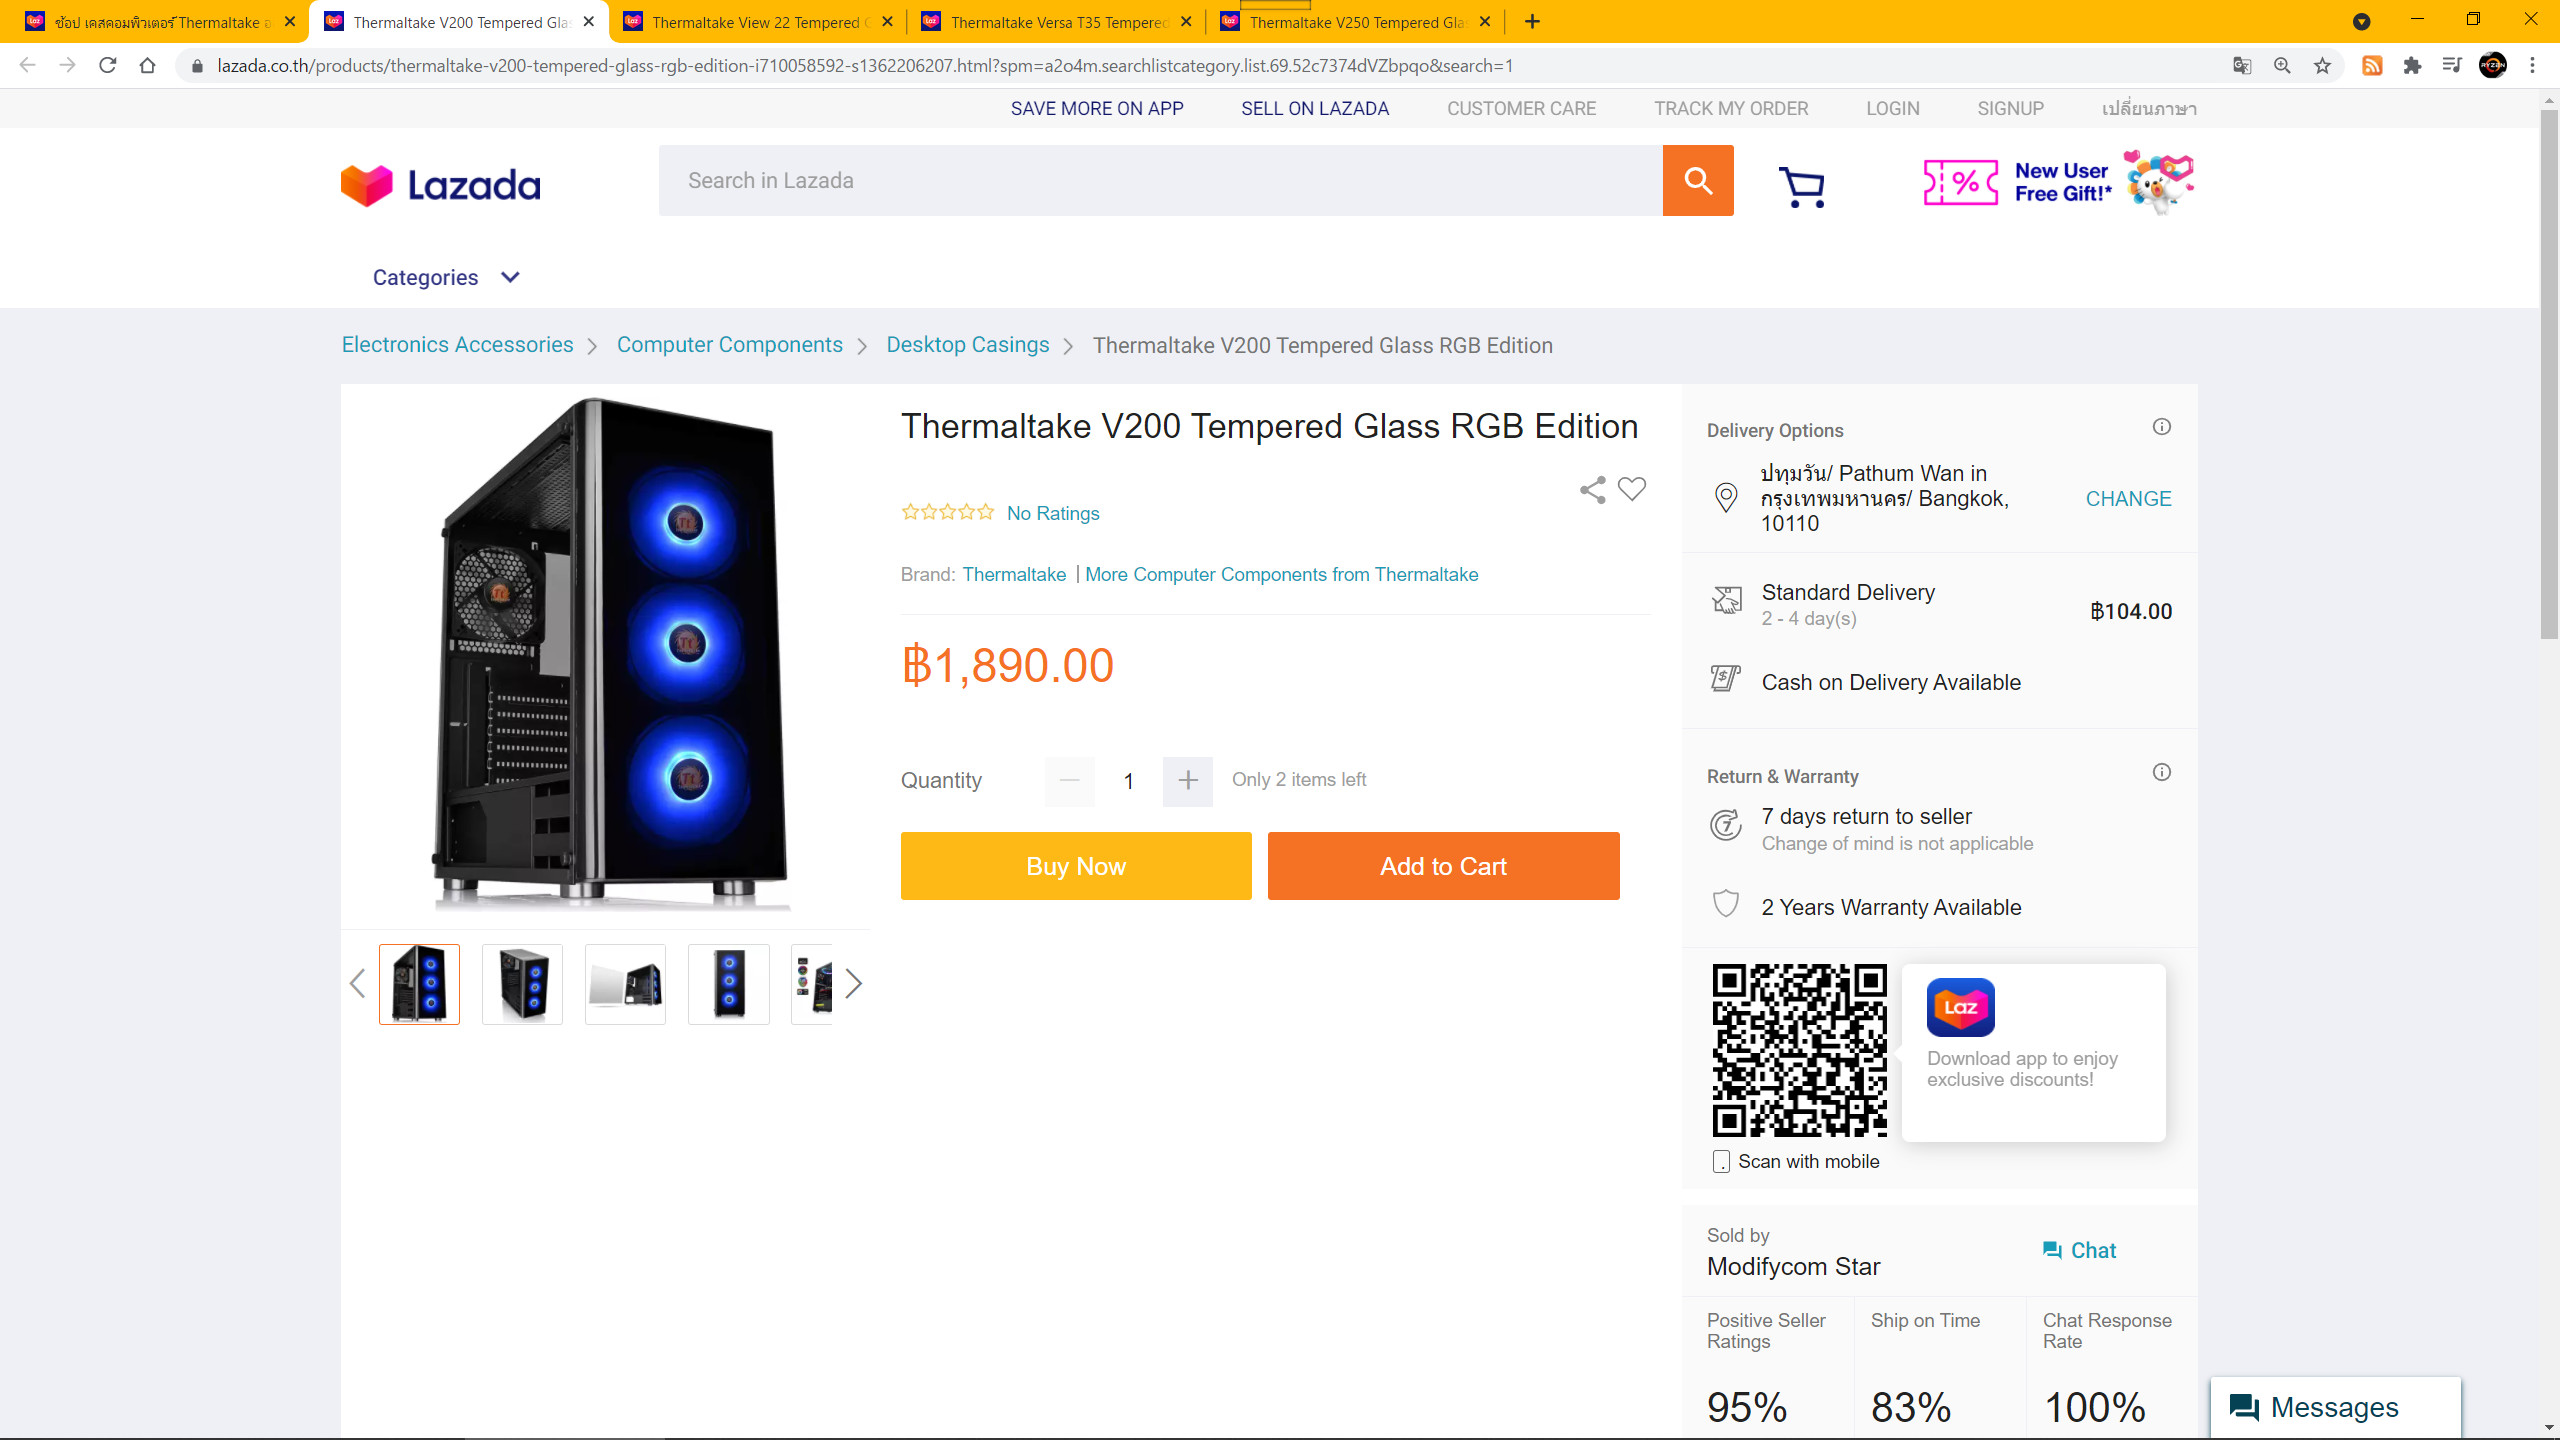
Task: Switch to the Thermaltake V250 tab
Action: pyautogui.click(x=1354, y=22)
